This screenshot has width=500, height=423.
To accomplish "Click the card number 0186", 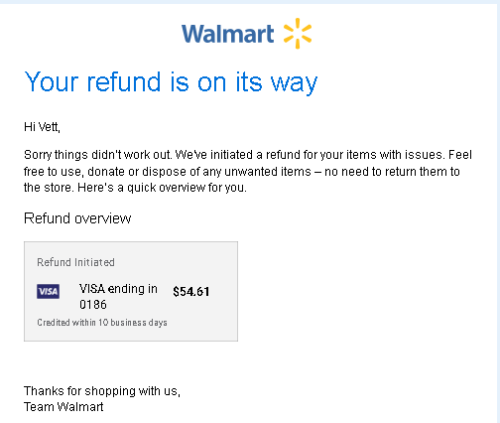I will 93,304.
